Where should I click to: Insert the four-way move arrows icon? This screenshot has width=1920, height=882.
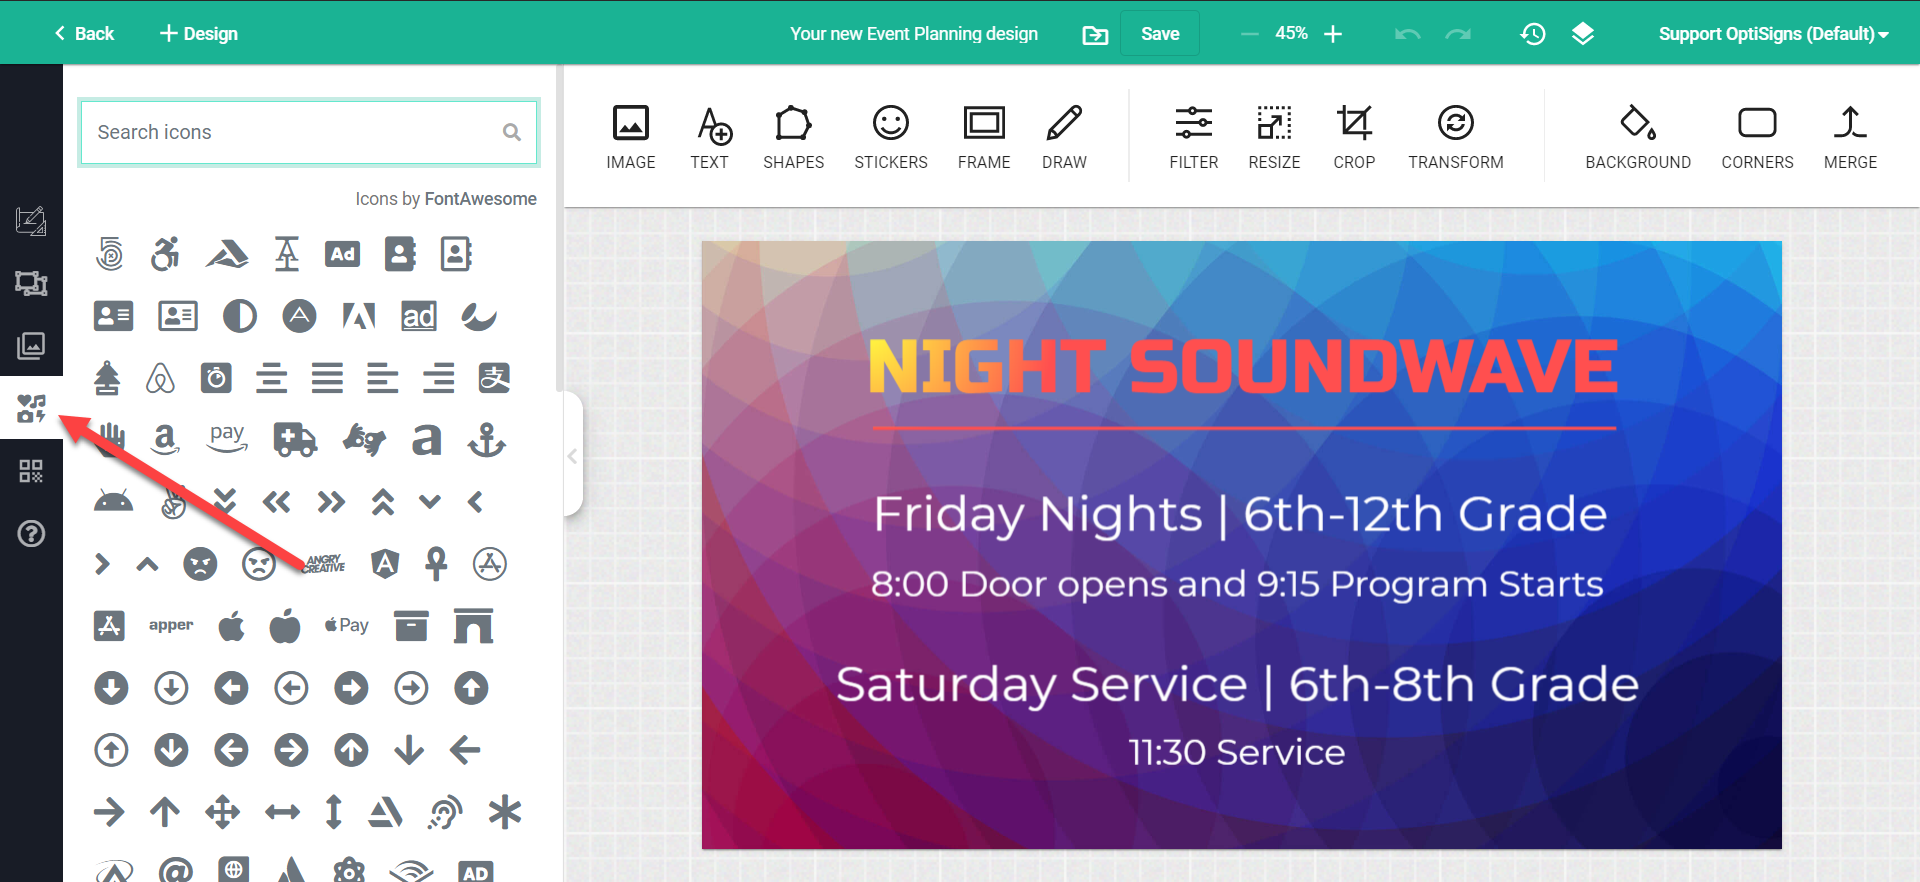pos(222,812)
